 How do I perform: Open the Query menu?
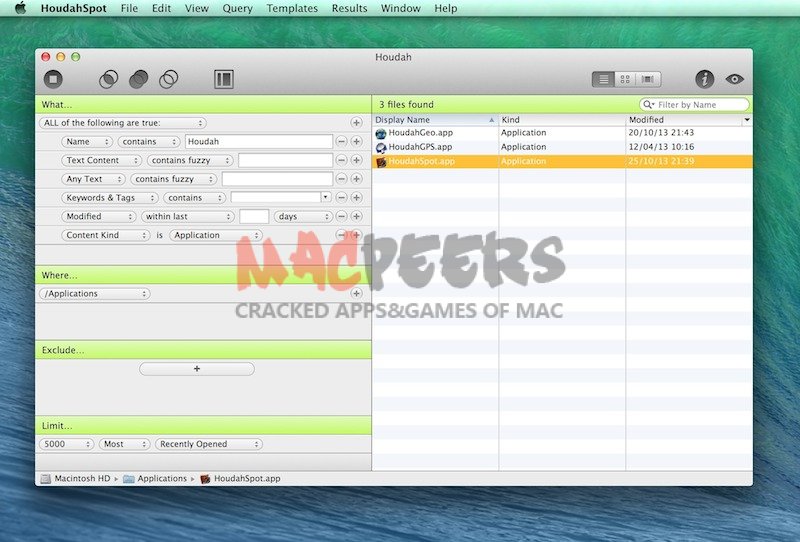[x=237, y=9]
